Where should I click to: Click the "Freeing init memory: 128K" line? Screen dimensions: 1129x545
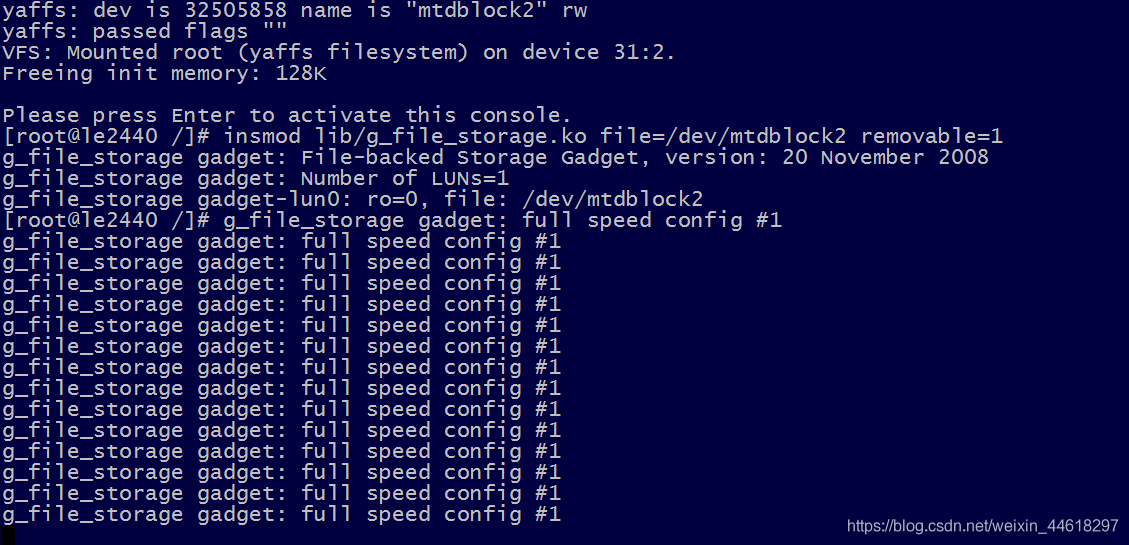coord(165,74)
